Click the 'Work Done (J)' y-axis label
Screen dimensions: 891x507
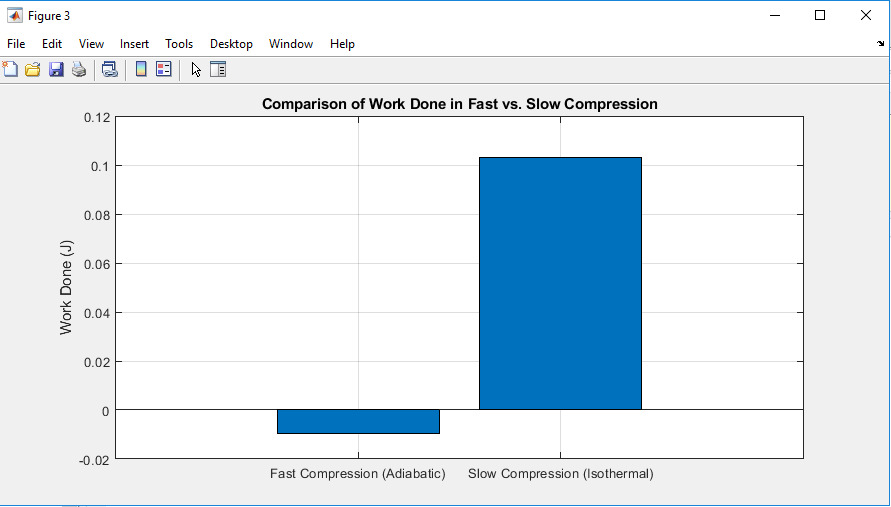tap(66, 288)
